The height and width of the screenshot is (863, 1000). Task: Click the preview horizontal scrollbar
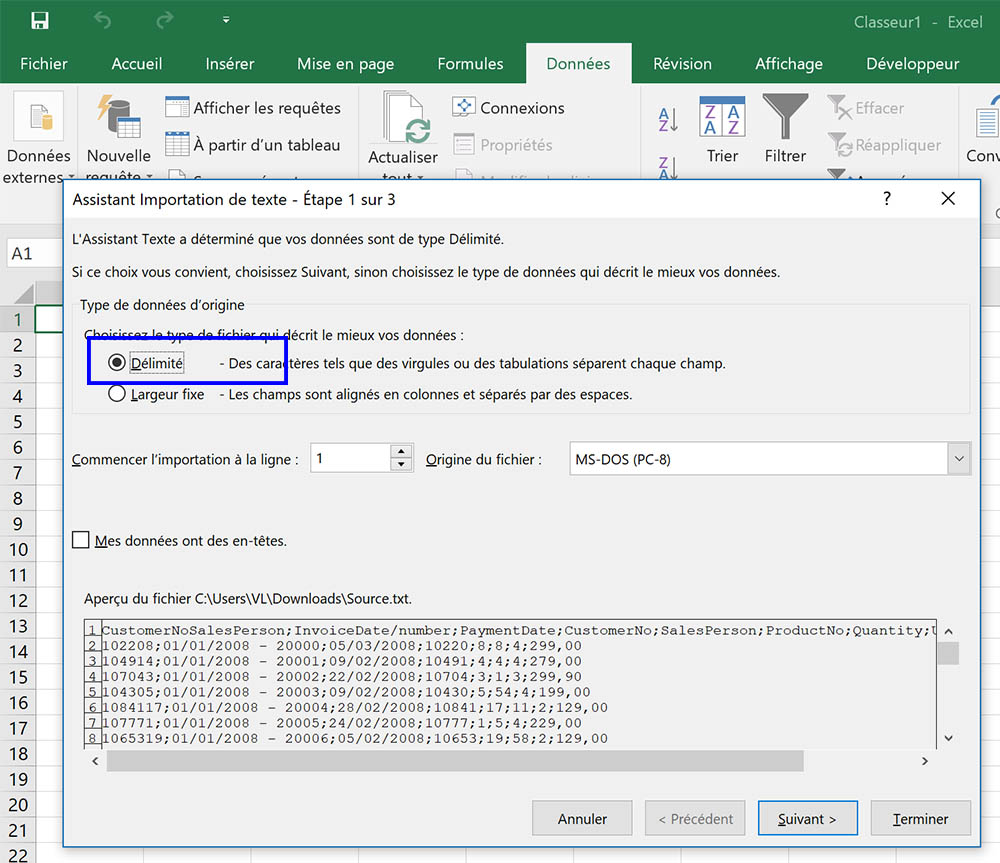click(x=455, y=761)
